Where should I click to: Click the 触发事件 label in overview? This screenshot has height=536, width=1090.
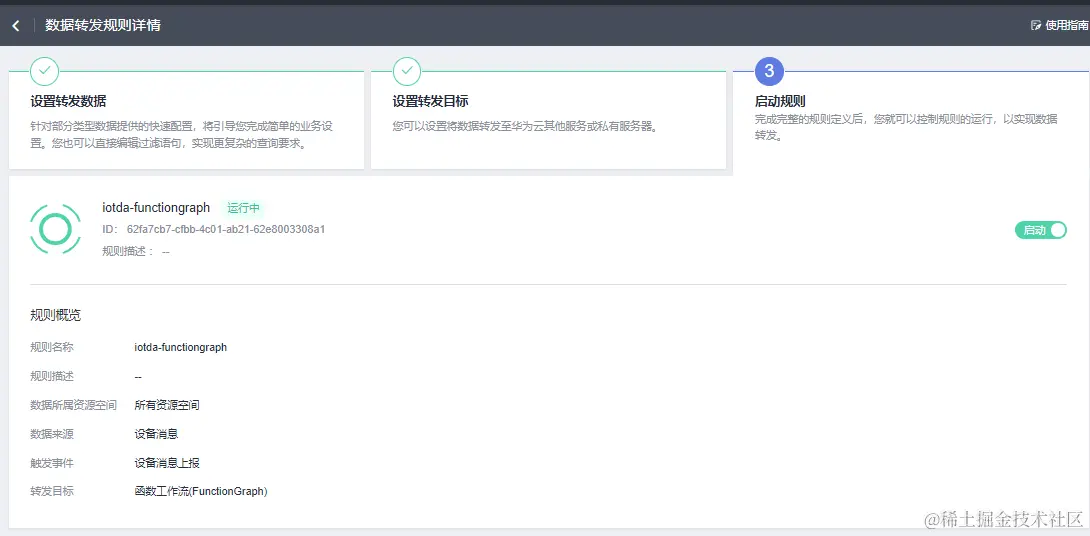pyautogui.click(x=52, y=462)
